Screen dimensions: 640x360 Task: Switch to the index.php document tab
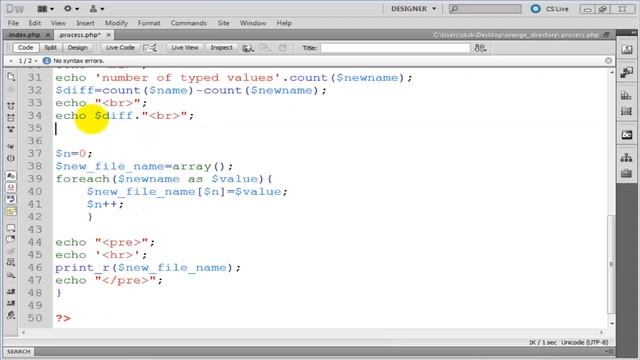[x=24, y=35]
